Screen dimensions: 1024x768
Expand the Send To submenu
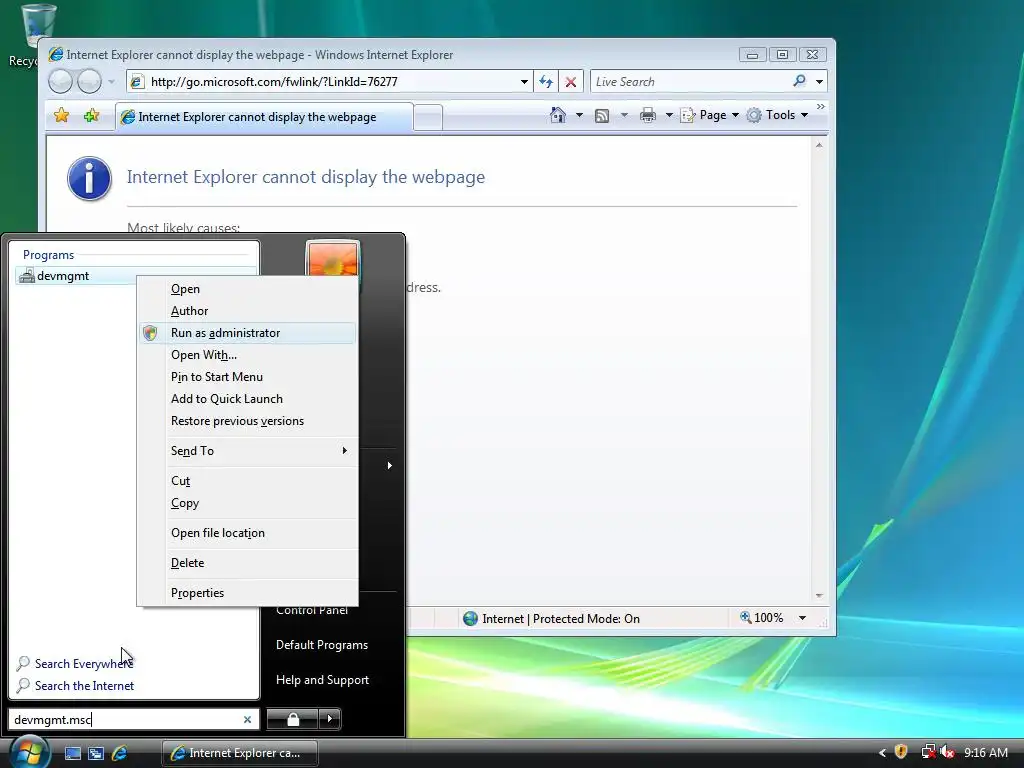248,451
